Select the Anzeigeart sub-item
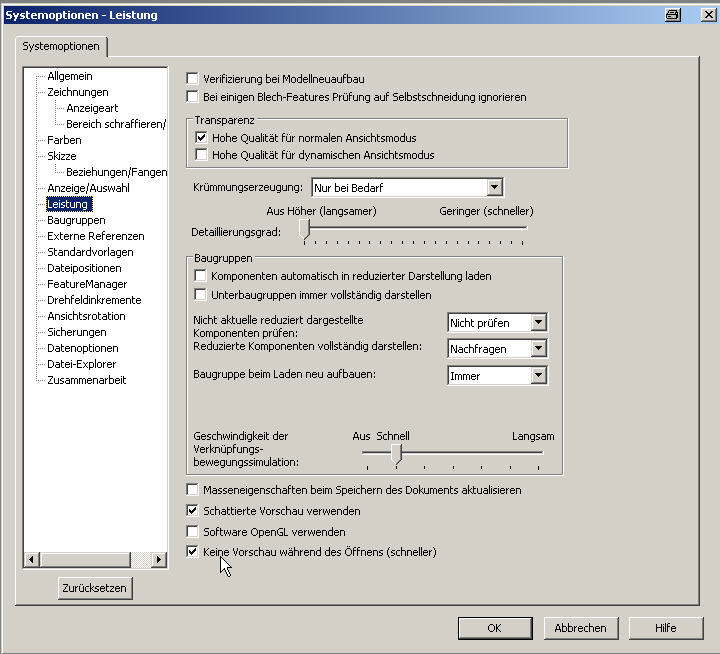 click(x=92, y=108)
